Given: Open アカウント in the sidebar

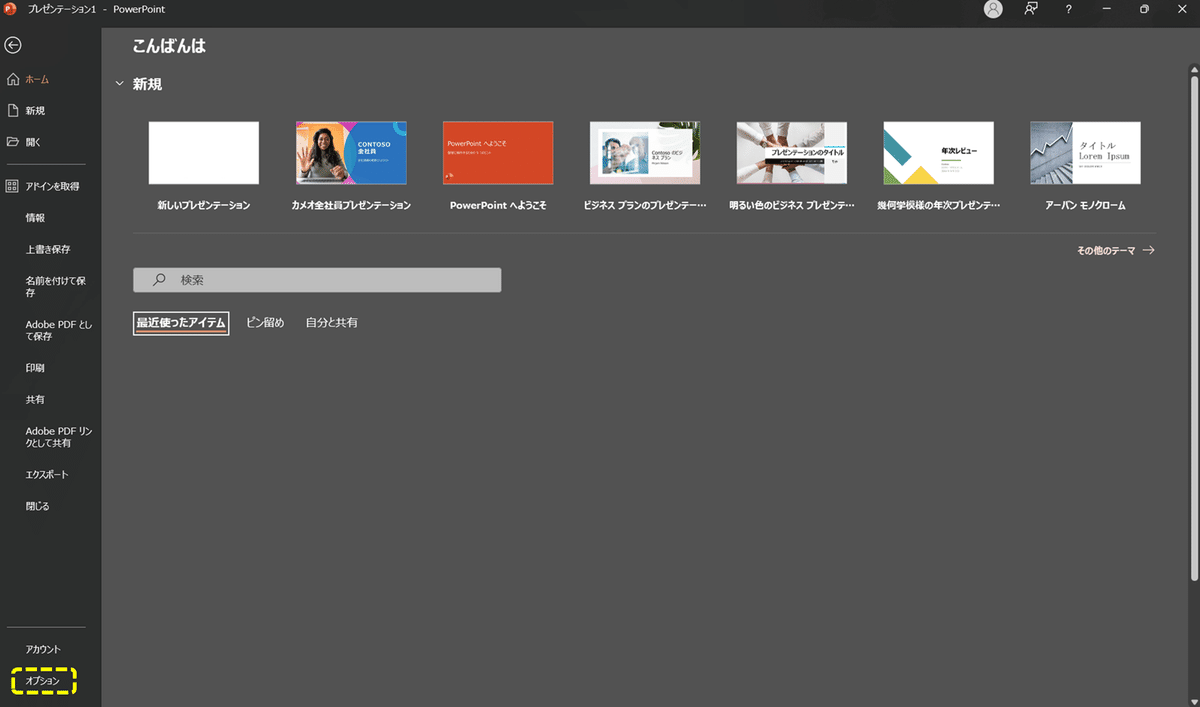Looking at the screenshot, I should pyautogui.click(x=43, y=650).
